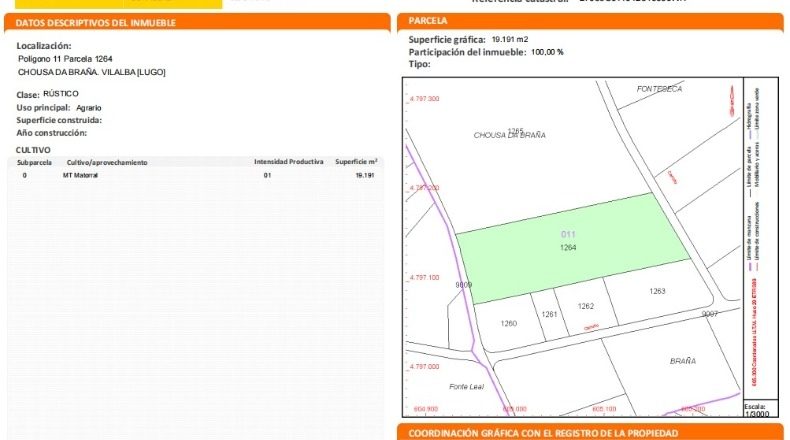Click the 9009 road label on the map
The height and width of the screenshot is (440, 790).
(x=464, y=285)
